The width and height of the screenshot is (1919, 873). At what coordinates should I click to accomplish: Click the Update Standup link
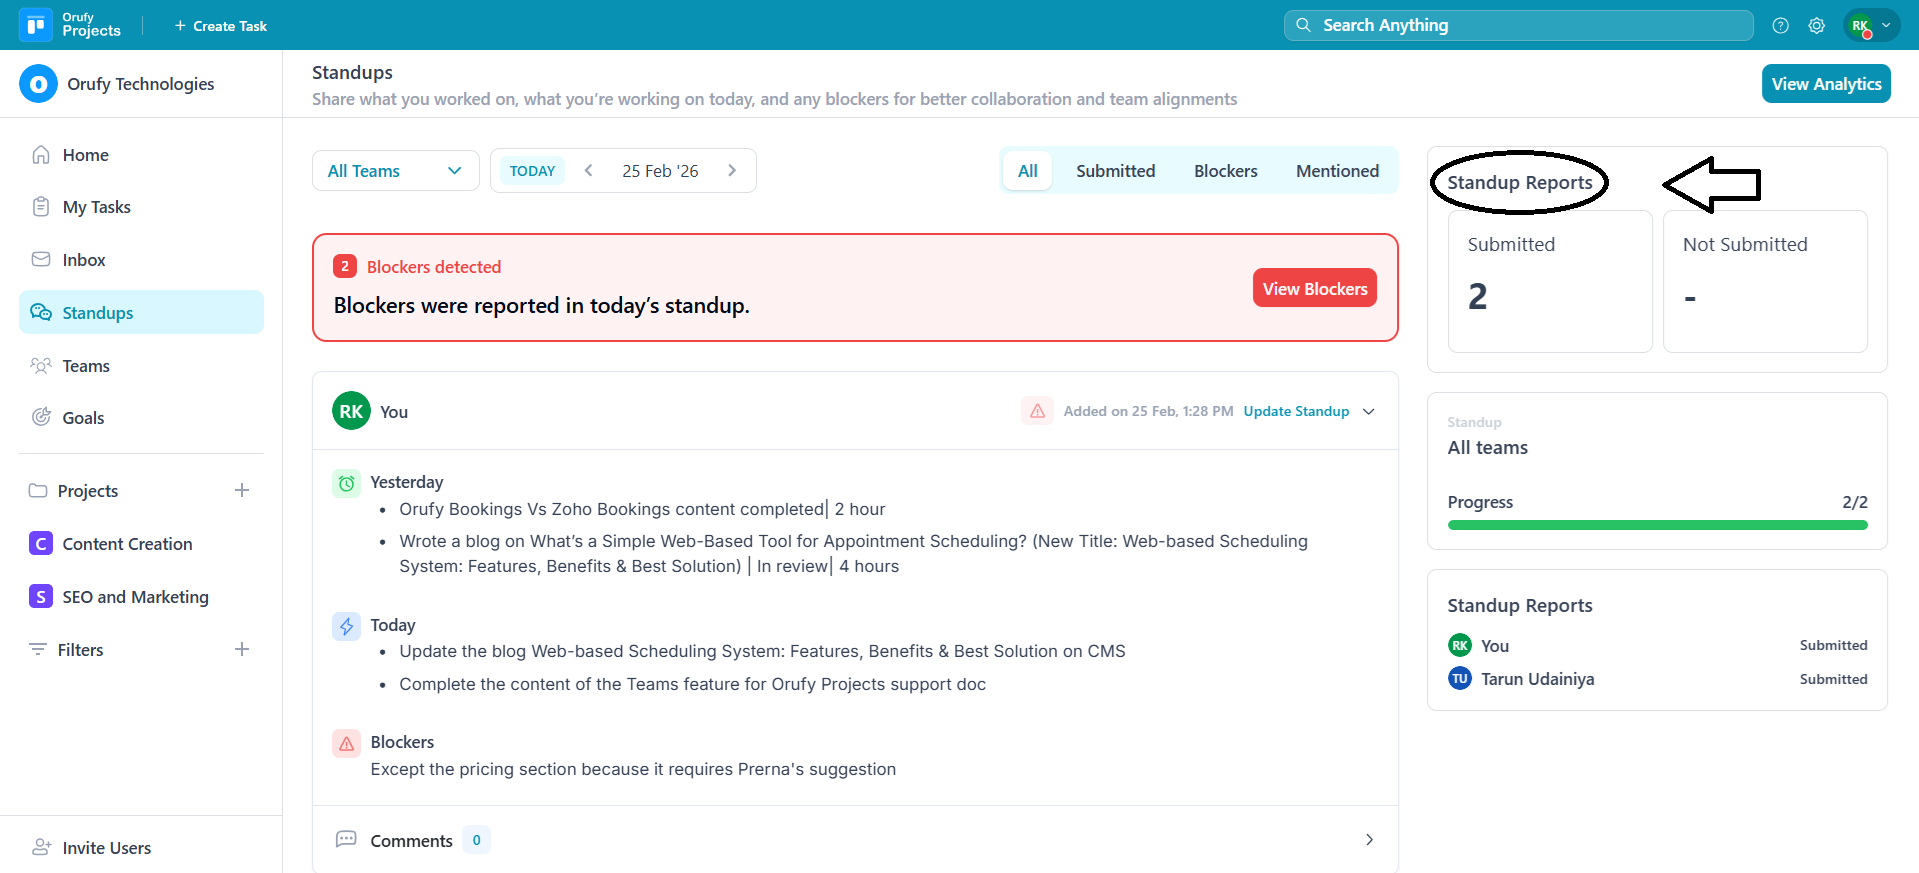click(1296, 411)
